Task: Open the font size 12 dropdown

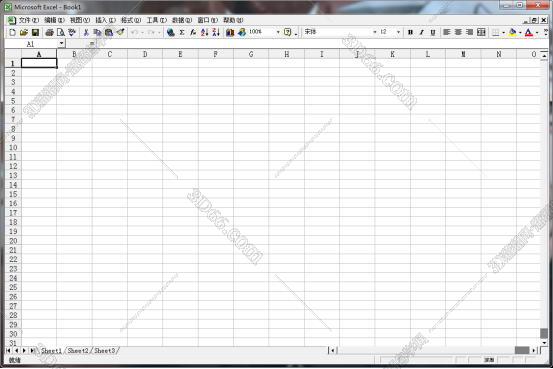Action: tap(398, 32)
